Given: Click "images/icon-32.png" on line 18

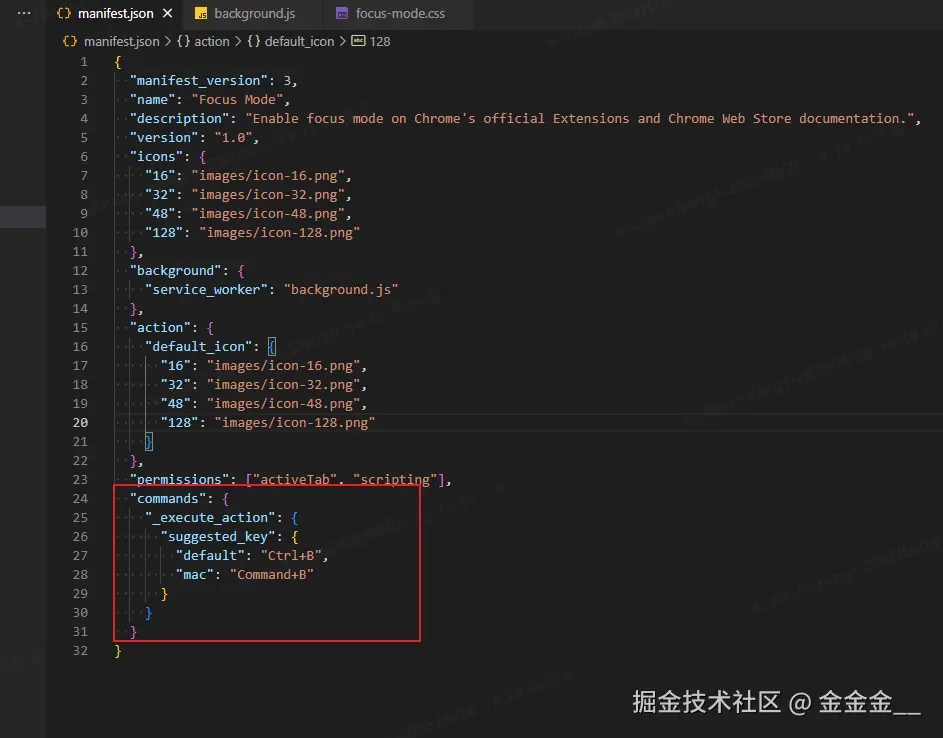Looking at the screenshot, I should click(283, 384).
